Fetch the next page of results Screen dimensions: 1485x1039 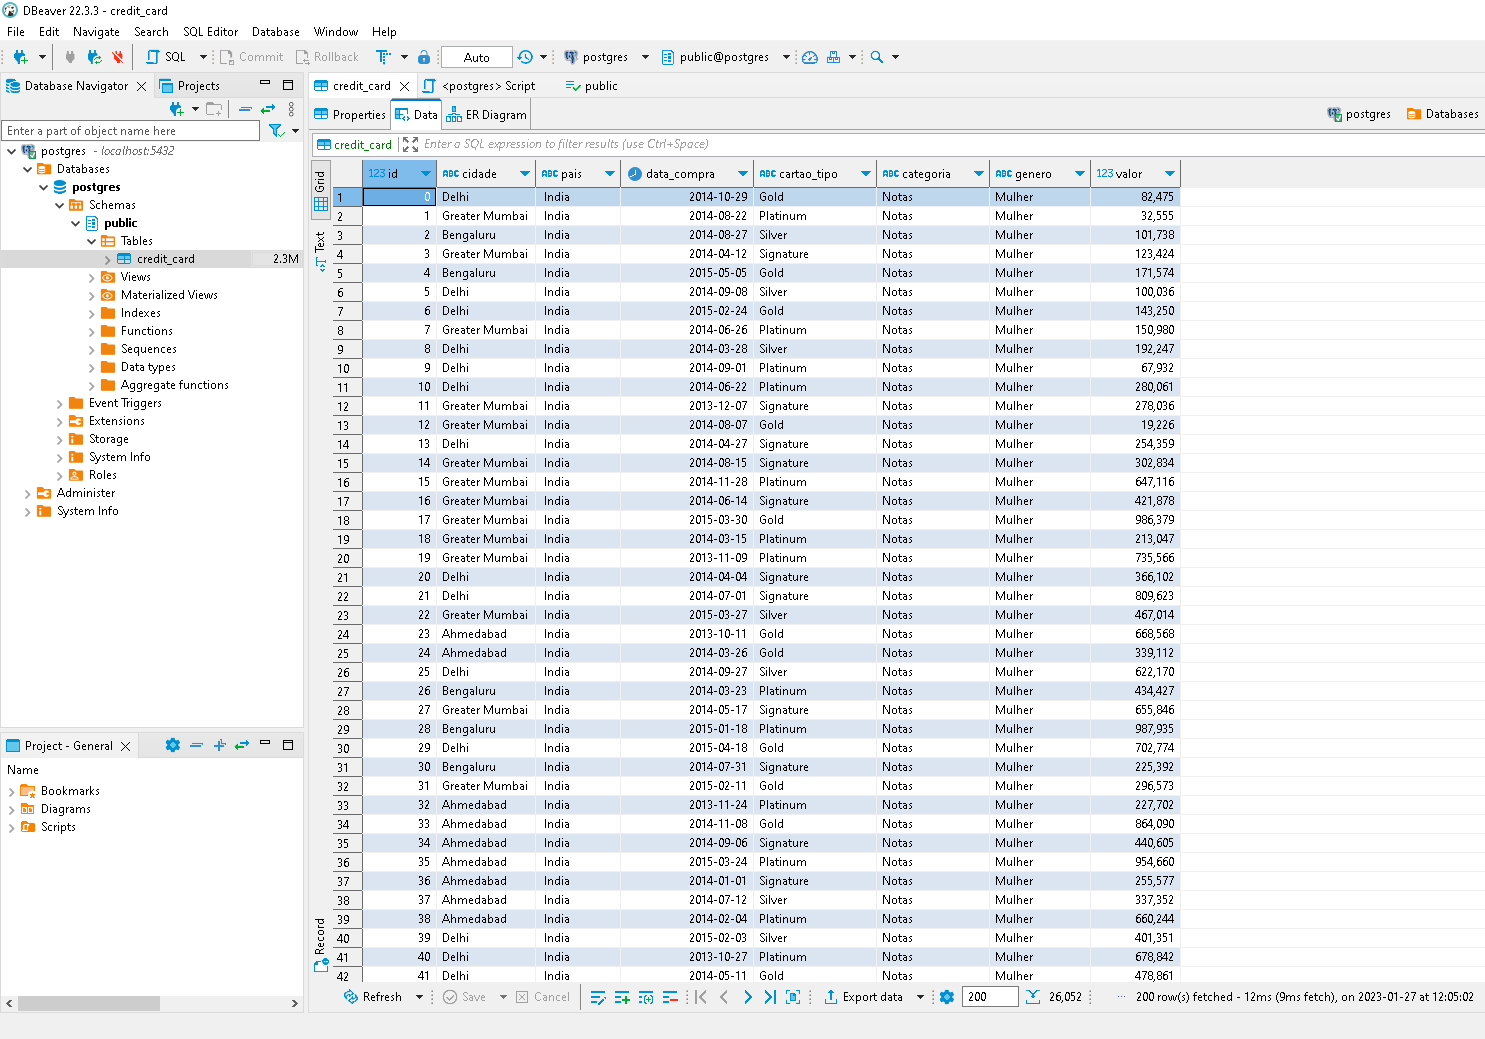(748, 996)
